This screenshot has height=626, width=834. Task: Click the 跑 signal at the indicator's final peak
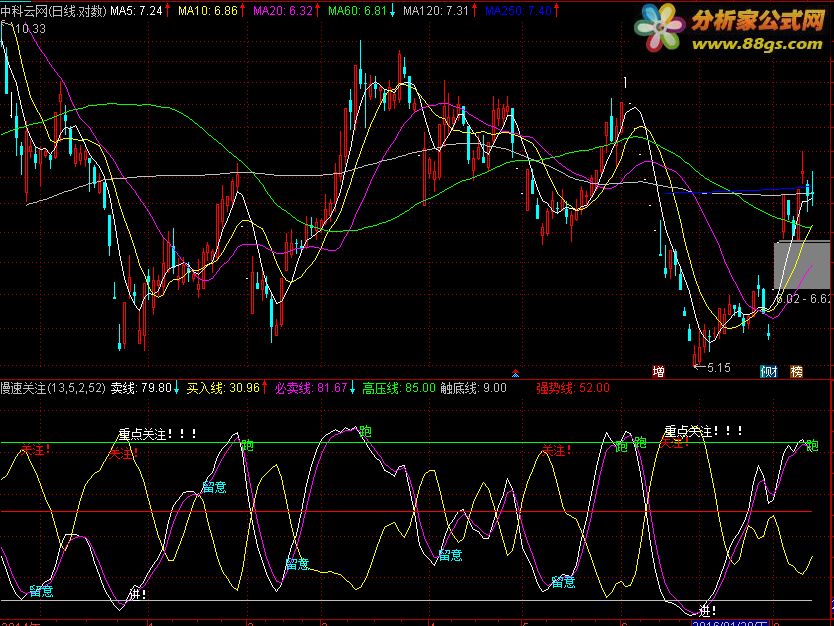click(x=812, y=446)
